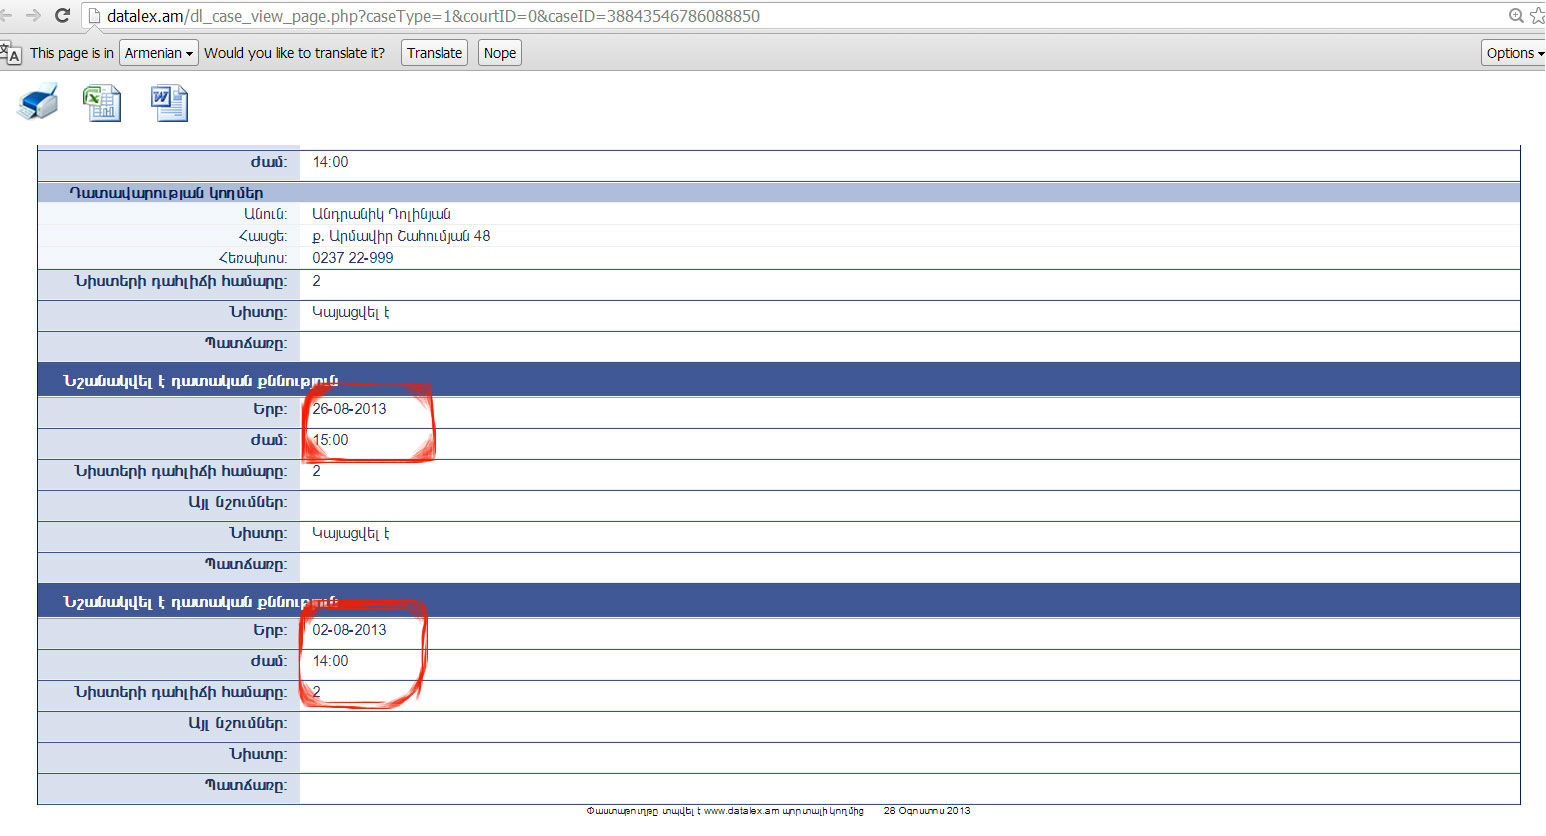Click the printer icon to print the case
The height and width of the screenshot is (836, 1546).
tap(39, 103)
